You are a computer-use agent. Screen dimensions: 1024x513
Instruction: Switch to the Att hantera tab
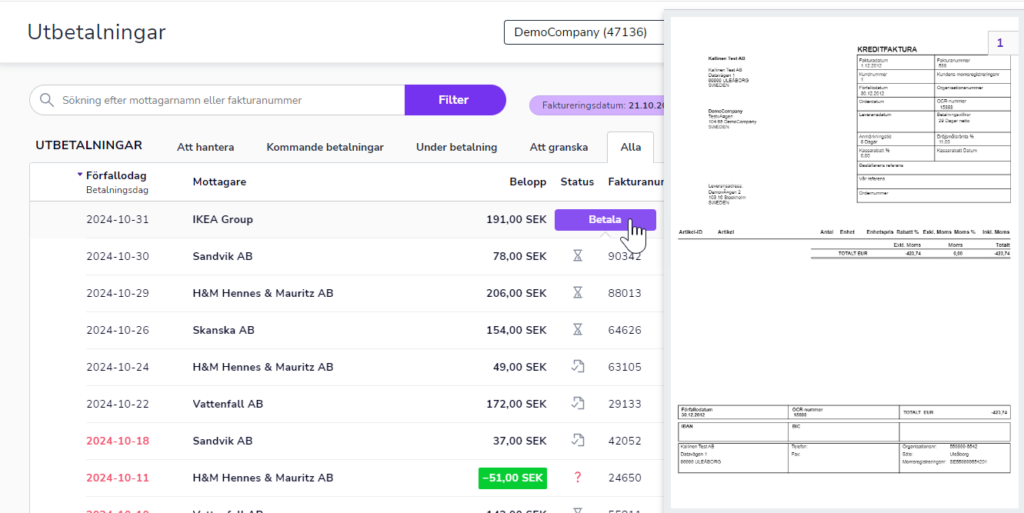click(205, 148)
